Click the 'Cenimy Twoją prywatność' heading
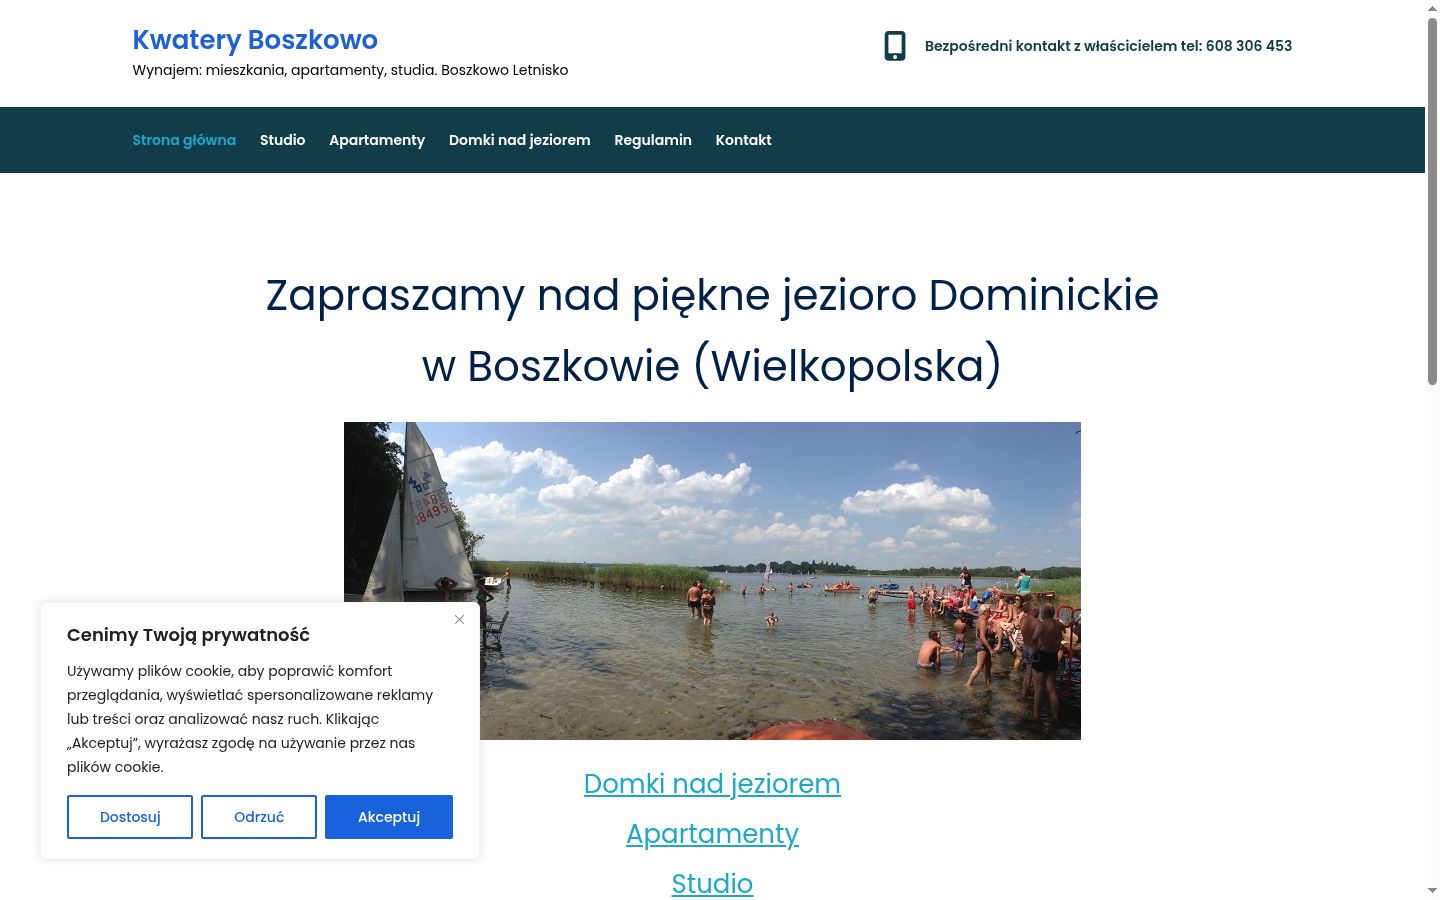Image resolution: width=1440 pixels, height=900 pixels. 188,635
